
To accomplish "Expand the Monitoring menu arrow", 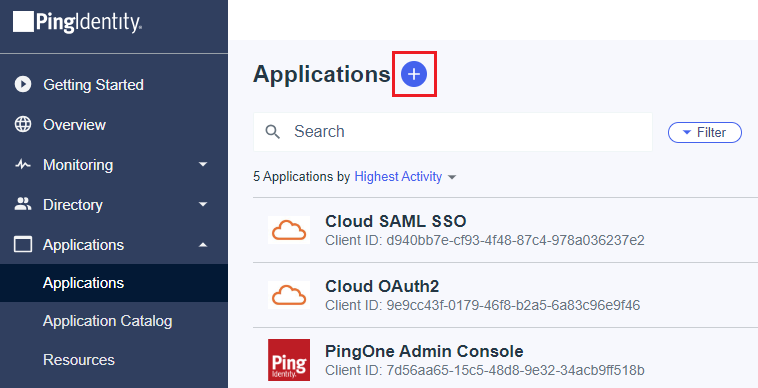I will tap(203, 165).
